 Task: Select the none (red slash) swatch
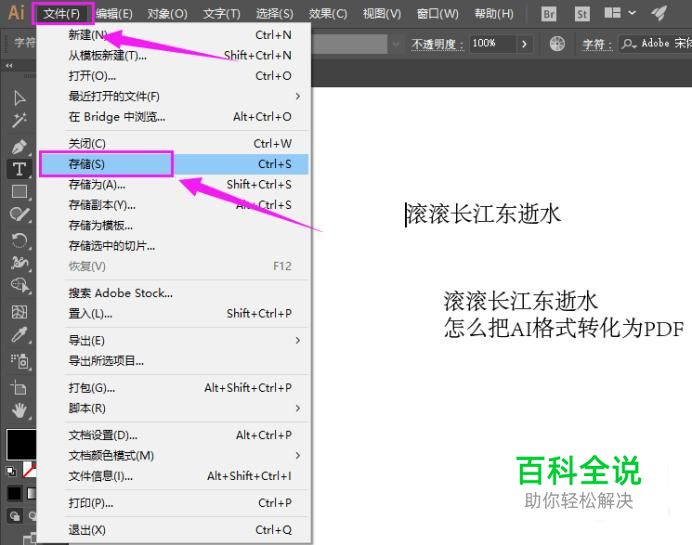29,470
